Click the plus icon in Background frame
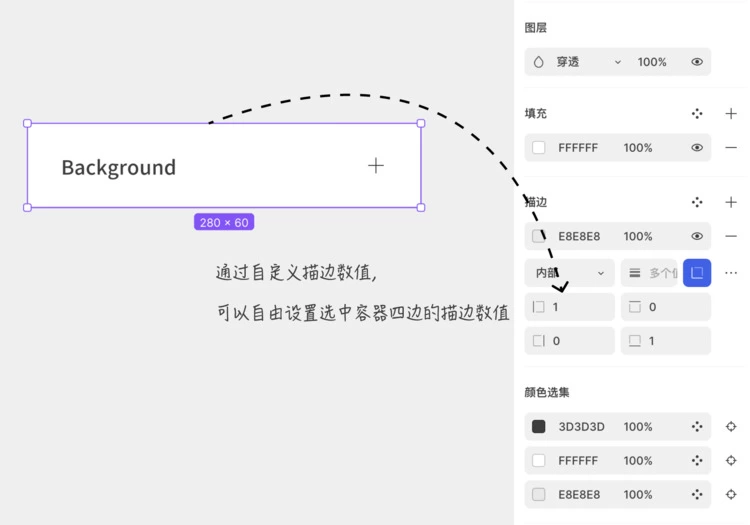 point(376,166)
